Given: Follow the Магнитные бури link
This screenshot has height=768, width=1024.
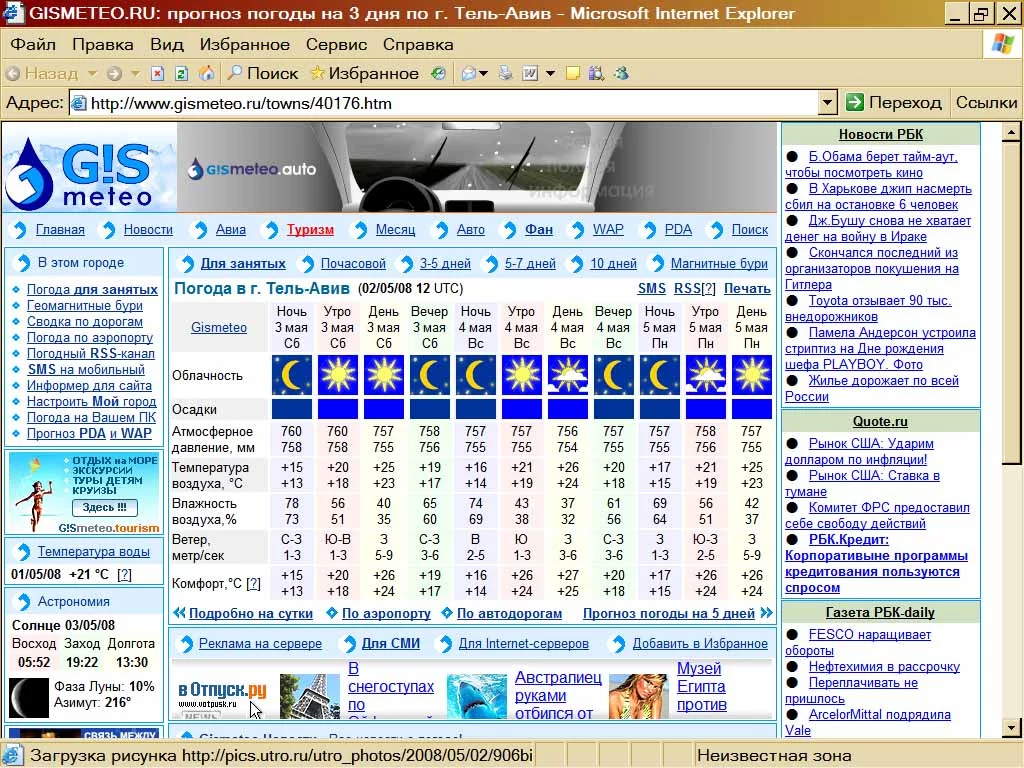Looking at the screenshot, I should coord(719,264).
